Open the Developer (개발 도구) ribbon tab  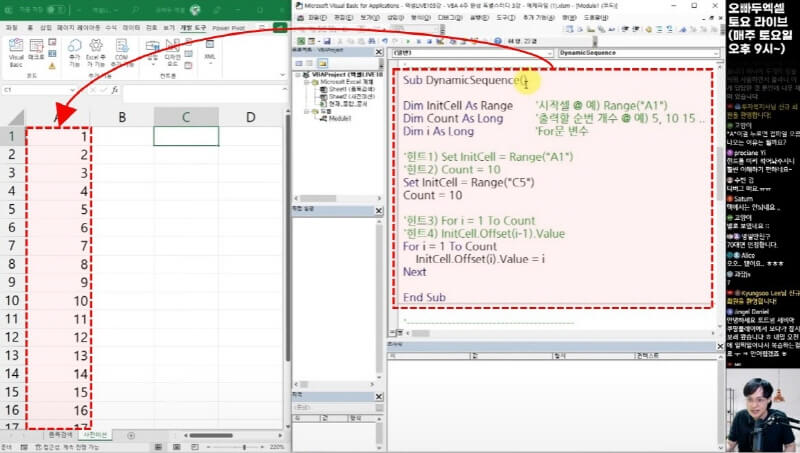click(x=193, y=28)
